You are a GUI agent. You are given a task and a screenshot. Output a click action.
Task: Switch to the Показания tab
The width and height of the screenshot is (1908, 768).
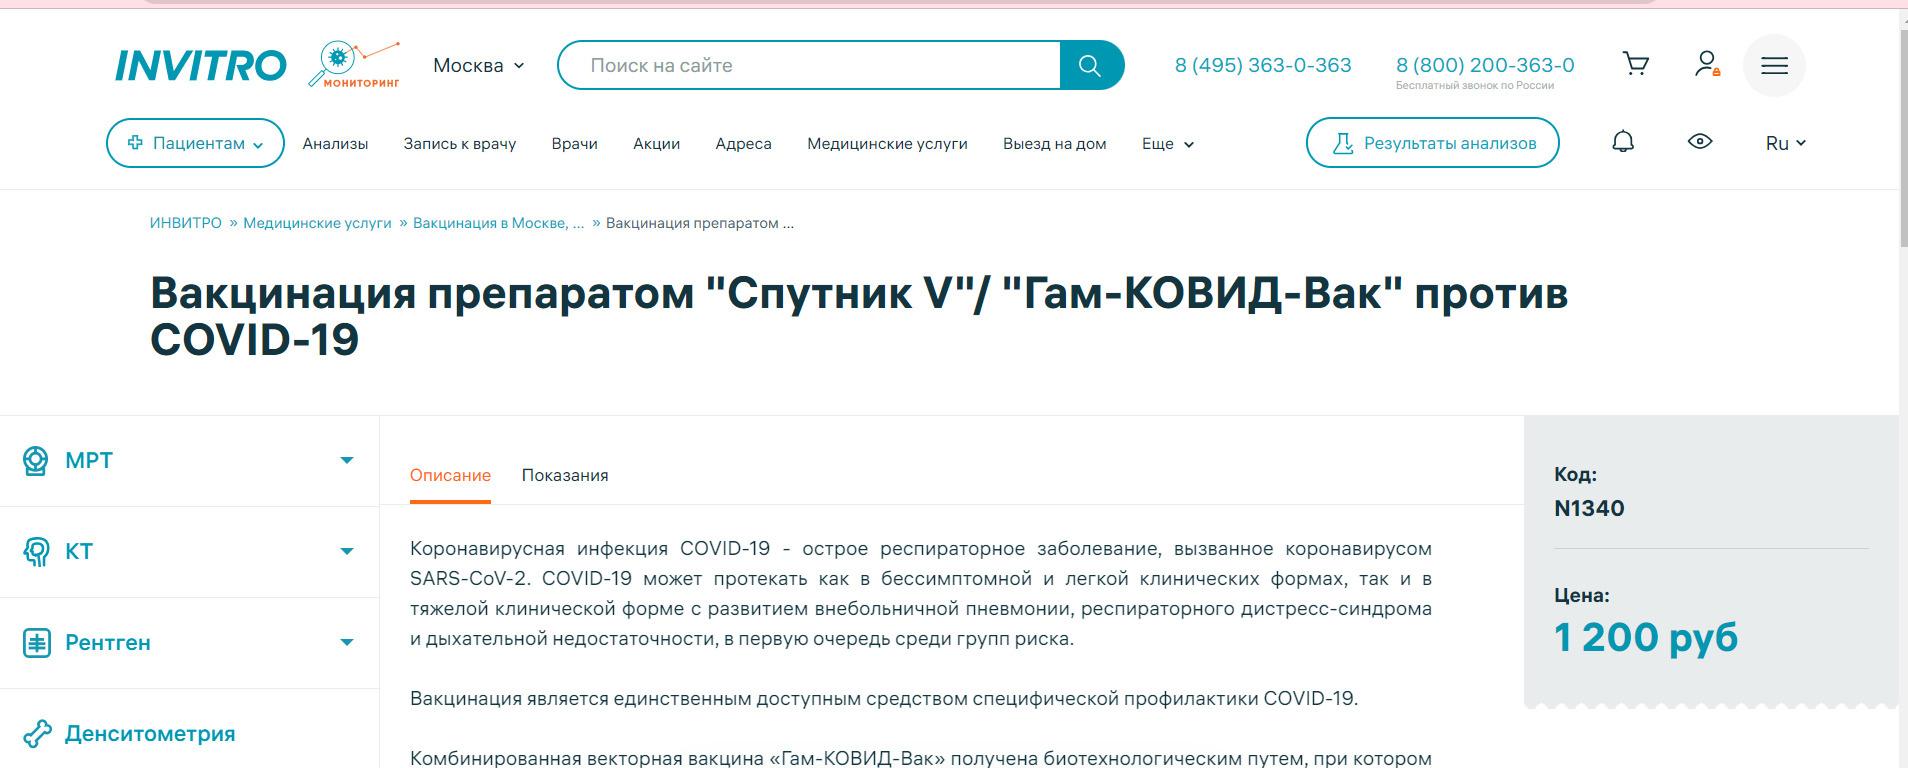pos(565,476)
